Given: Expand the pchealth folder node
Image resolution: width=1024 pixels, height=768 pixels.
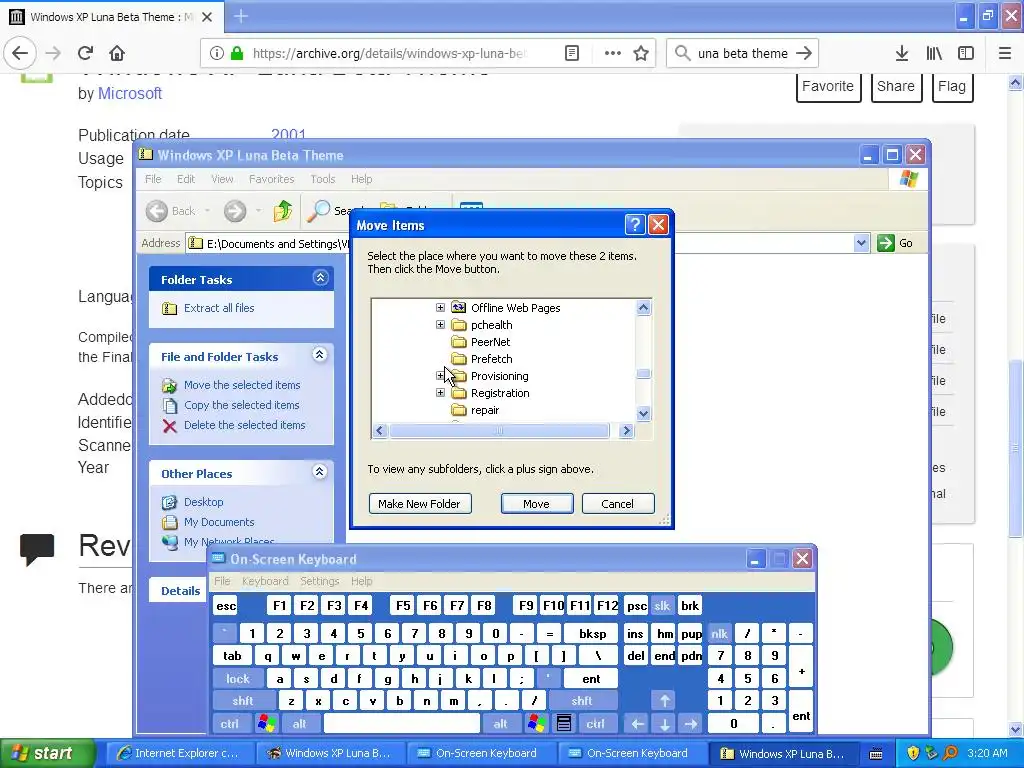Looking at the screenshot, I should click(x=440, y=325).
